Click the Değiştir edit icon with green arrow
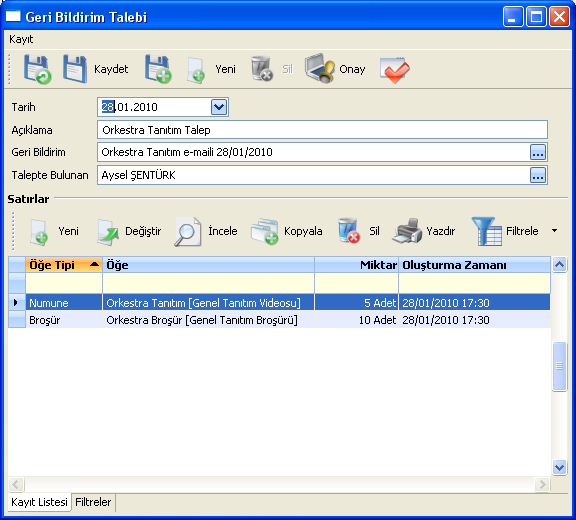576x520 pixels. (108, 232)
